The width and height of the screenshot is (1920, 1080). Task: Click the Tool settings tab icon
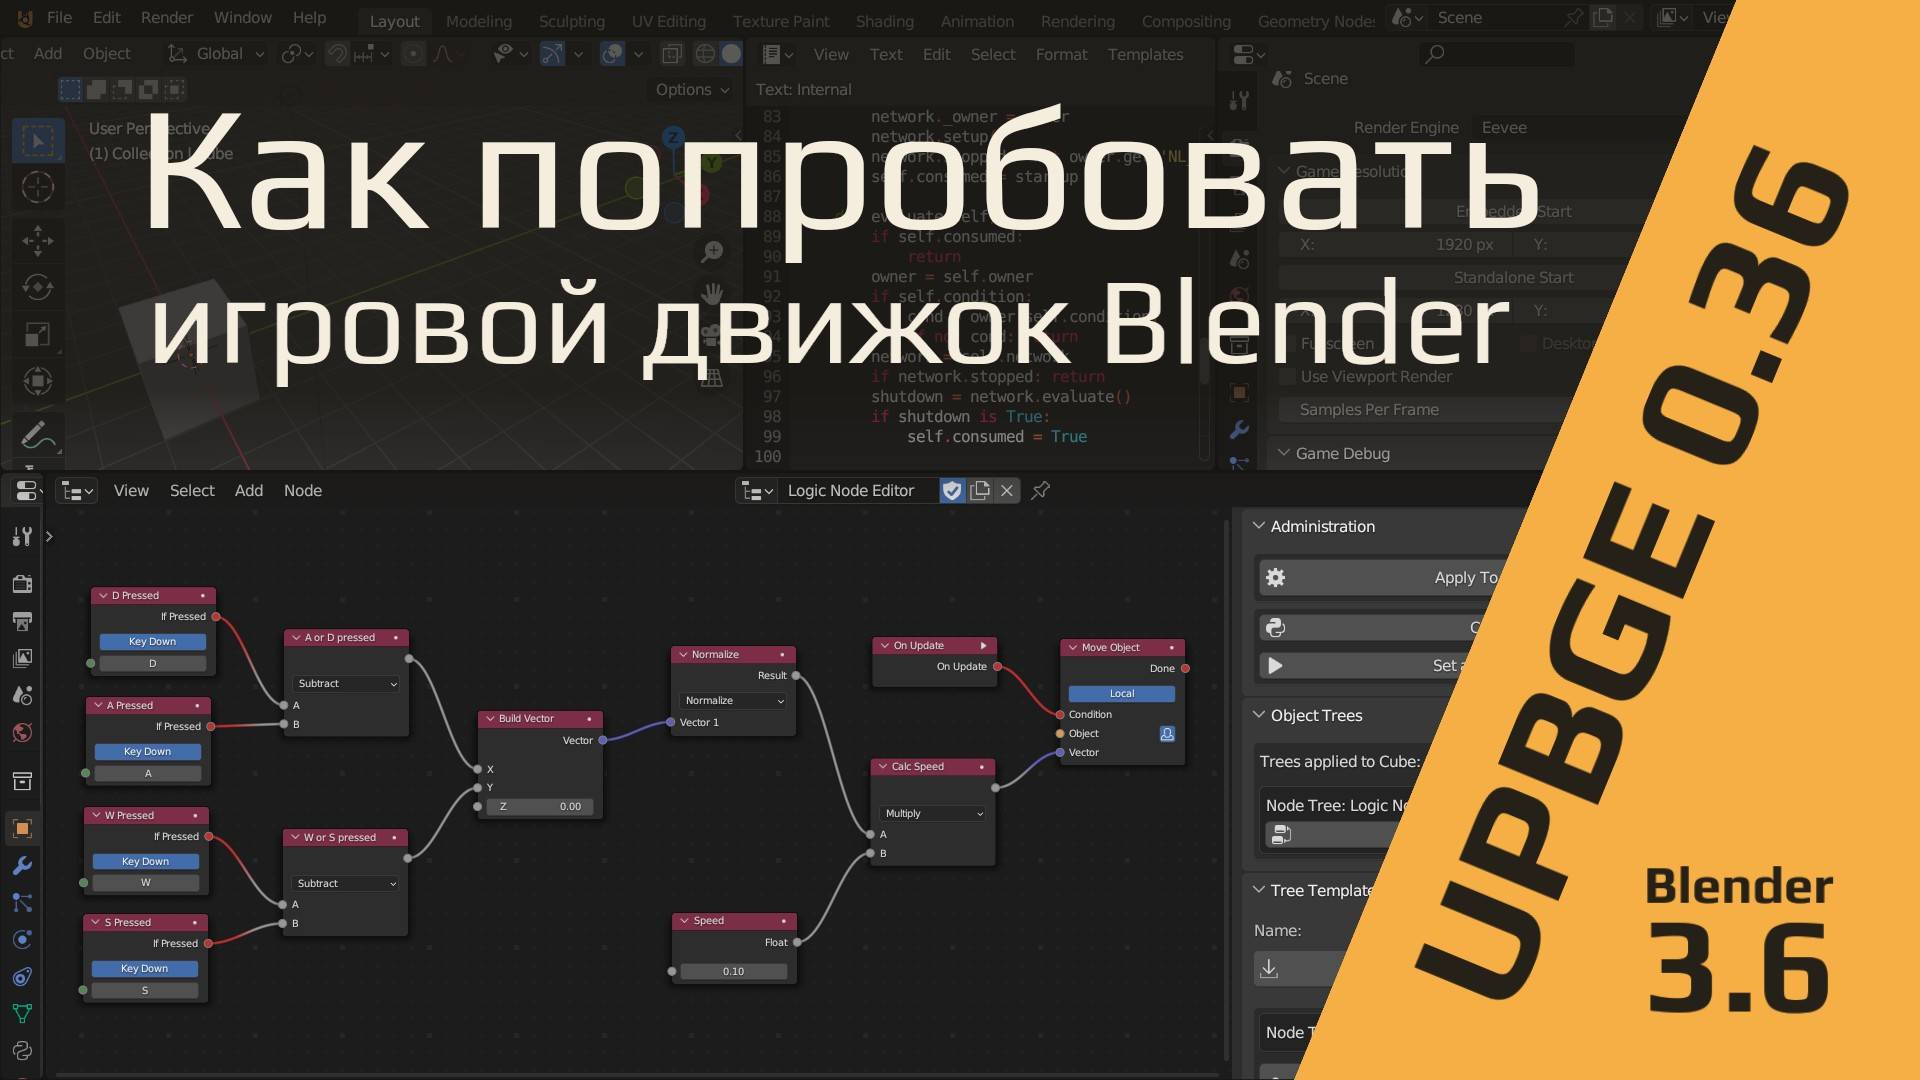pos(22,537)
